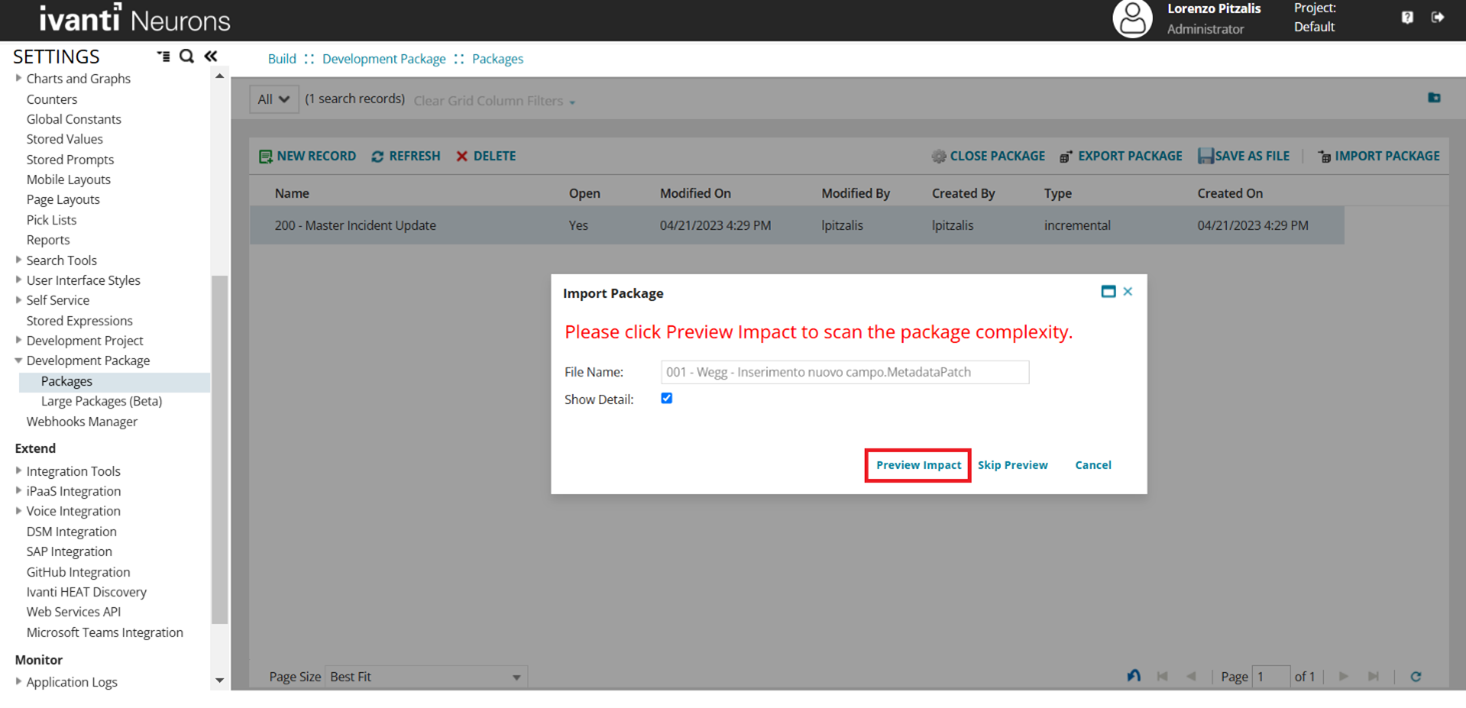Click sidebar scrollbar up arrow
Image resolution: width=1466 pixels, height=708 pixels.
pyautogui.click(x=220, y=77)
